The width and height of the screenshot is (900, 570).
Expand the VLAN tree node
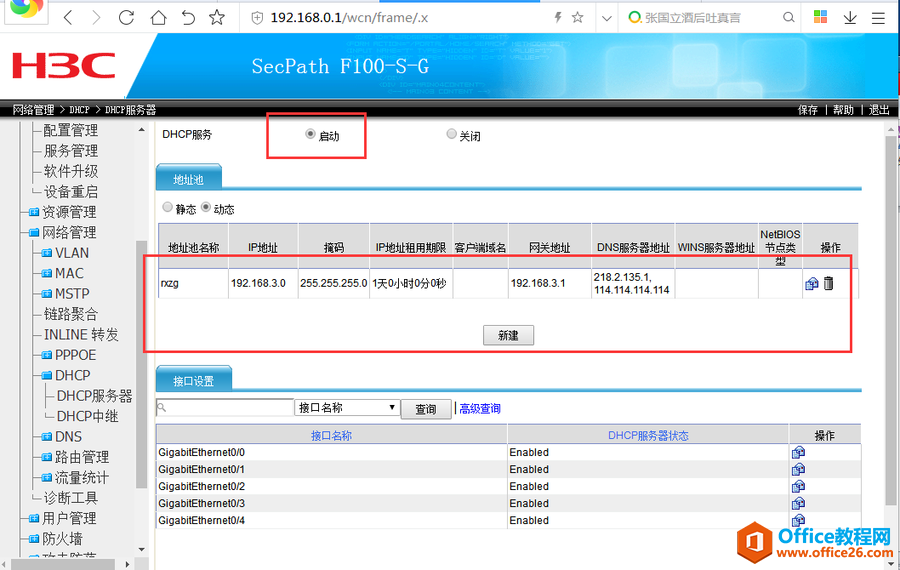click(47, 253)
